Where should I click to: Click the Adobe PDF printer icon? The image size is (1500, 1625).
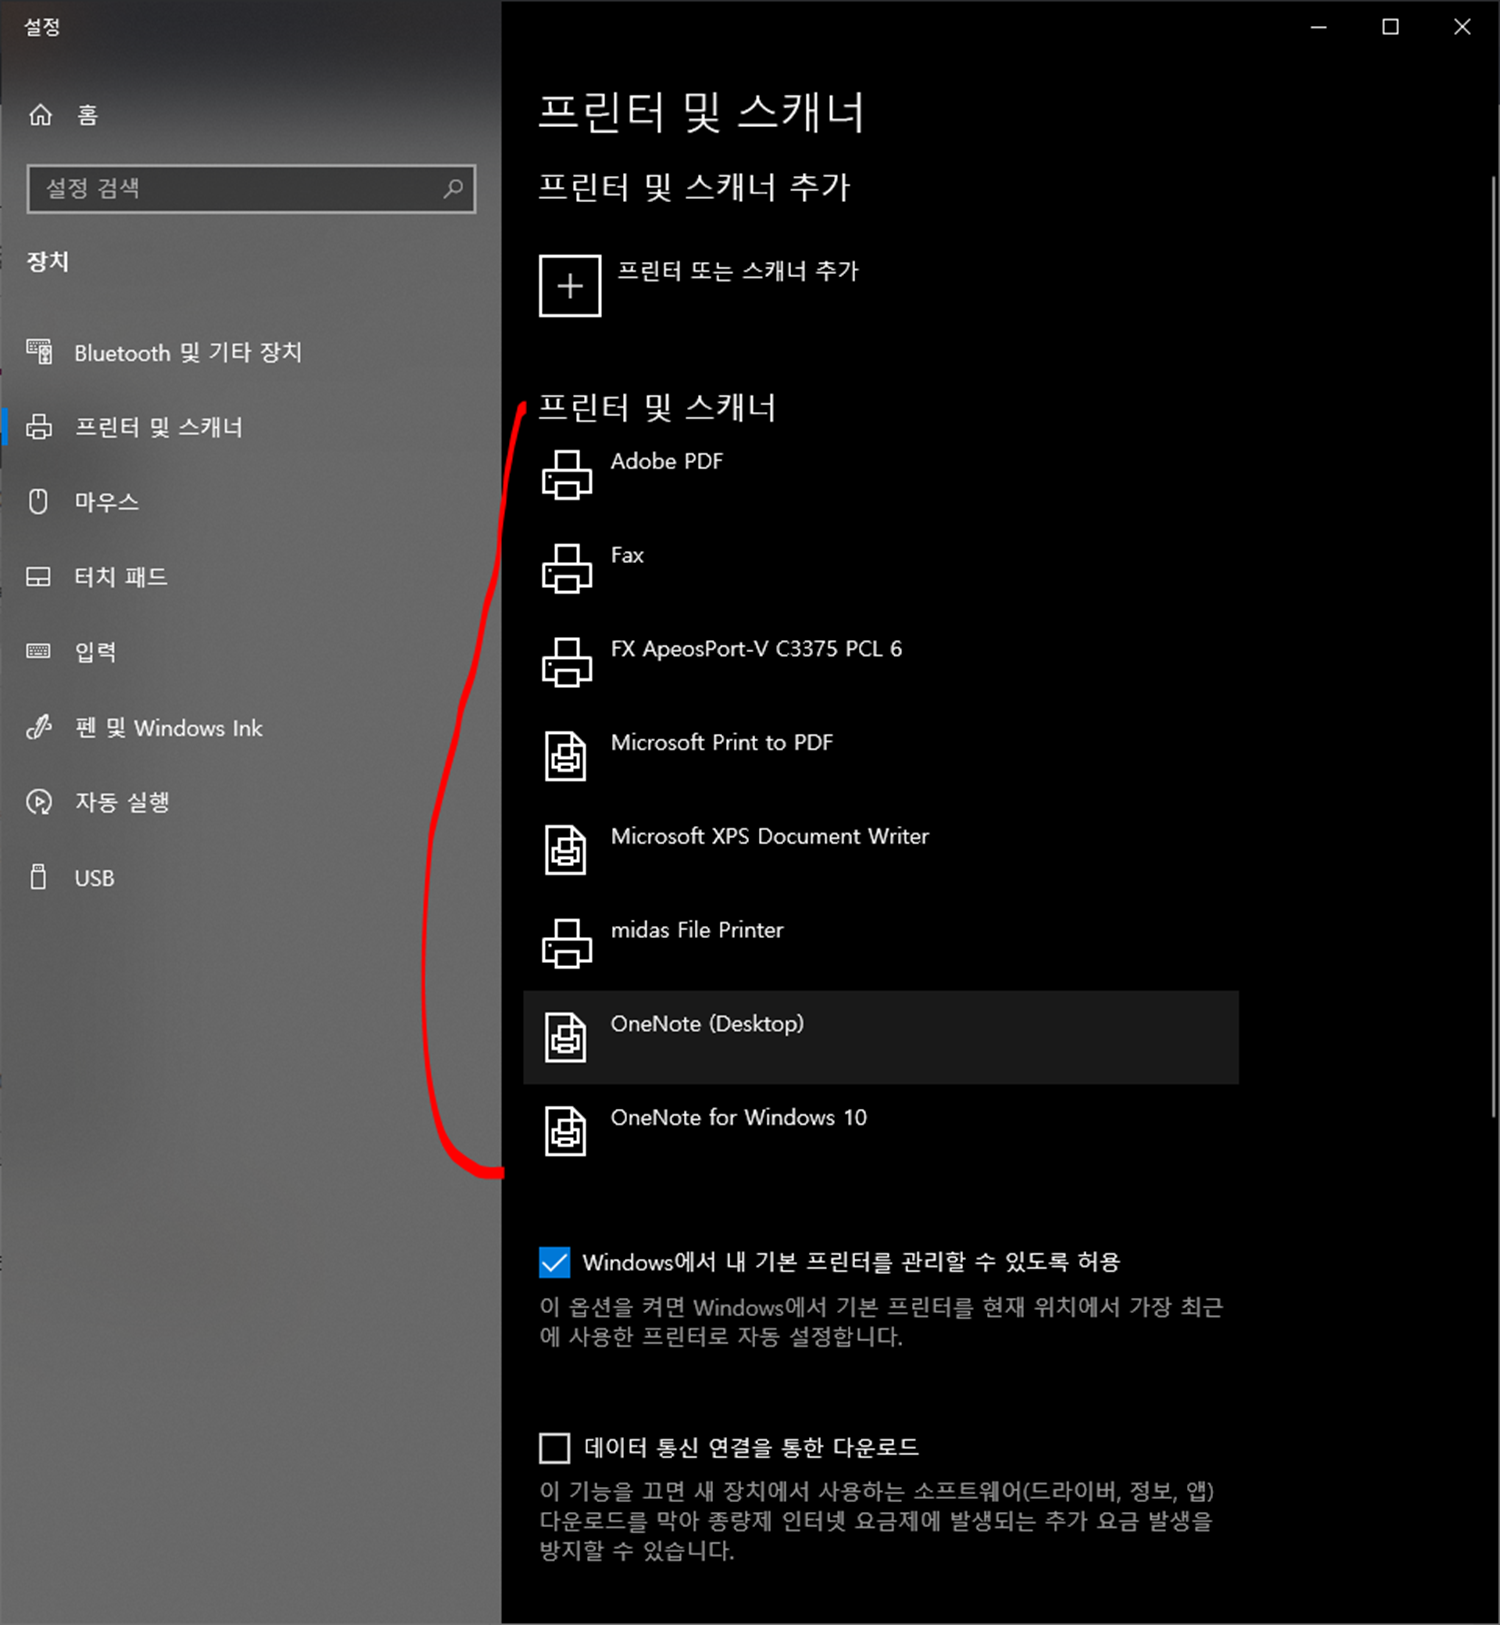567,474
